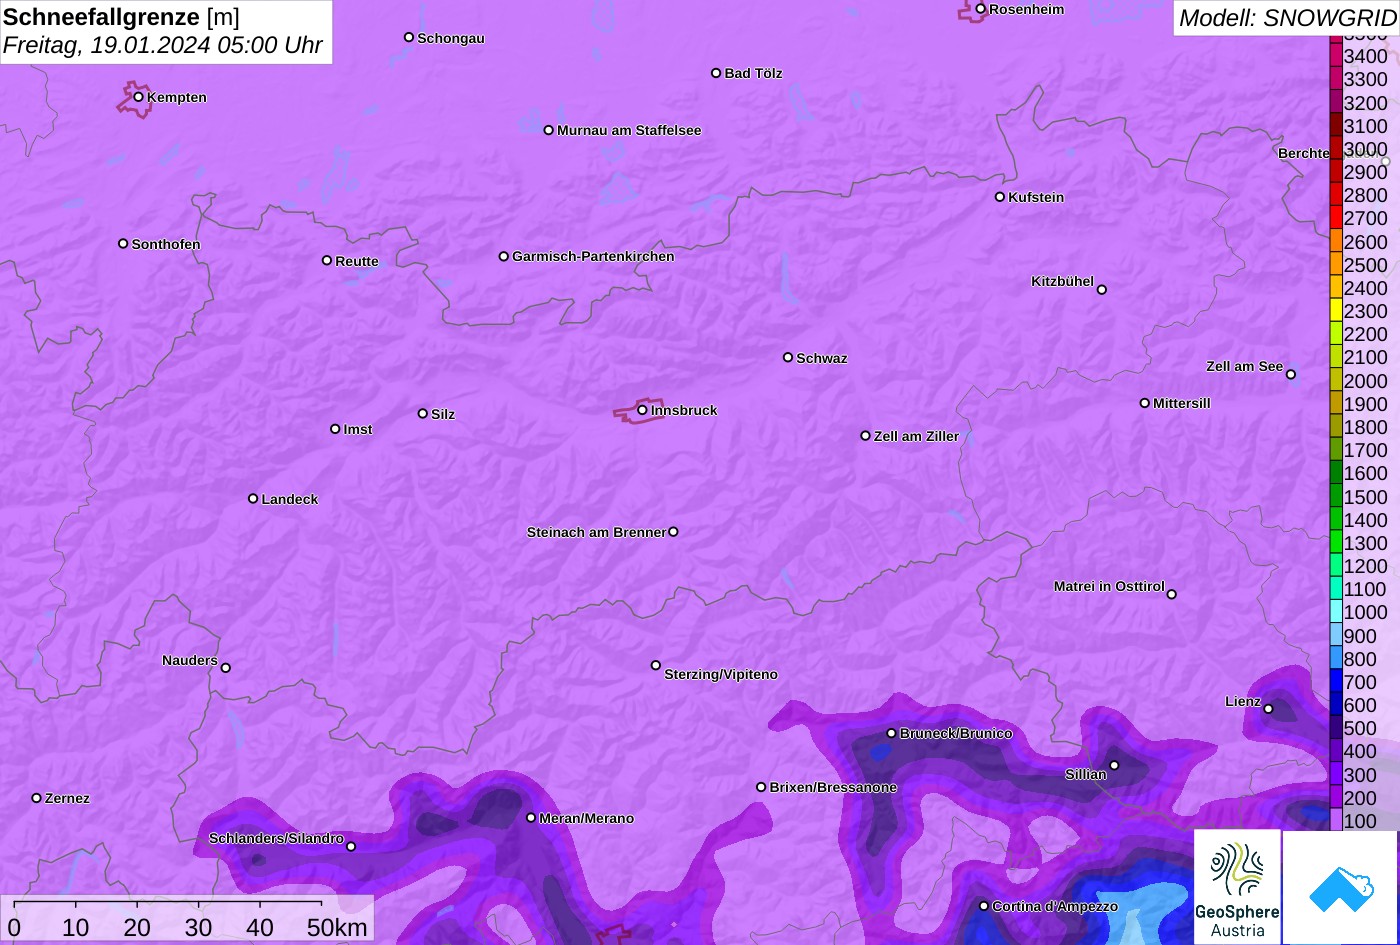Viewport: 1400px width, 945px height.
Task: Select the Schlanders/Silandro location dot
Action: pyautogui.click(x=350, y=847)
